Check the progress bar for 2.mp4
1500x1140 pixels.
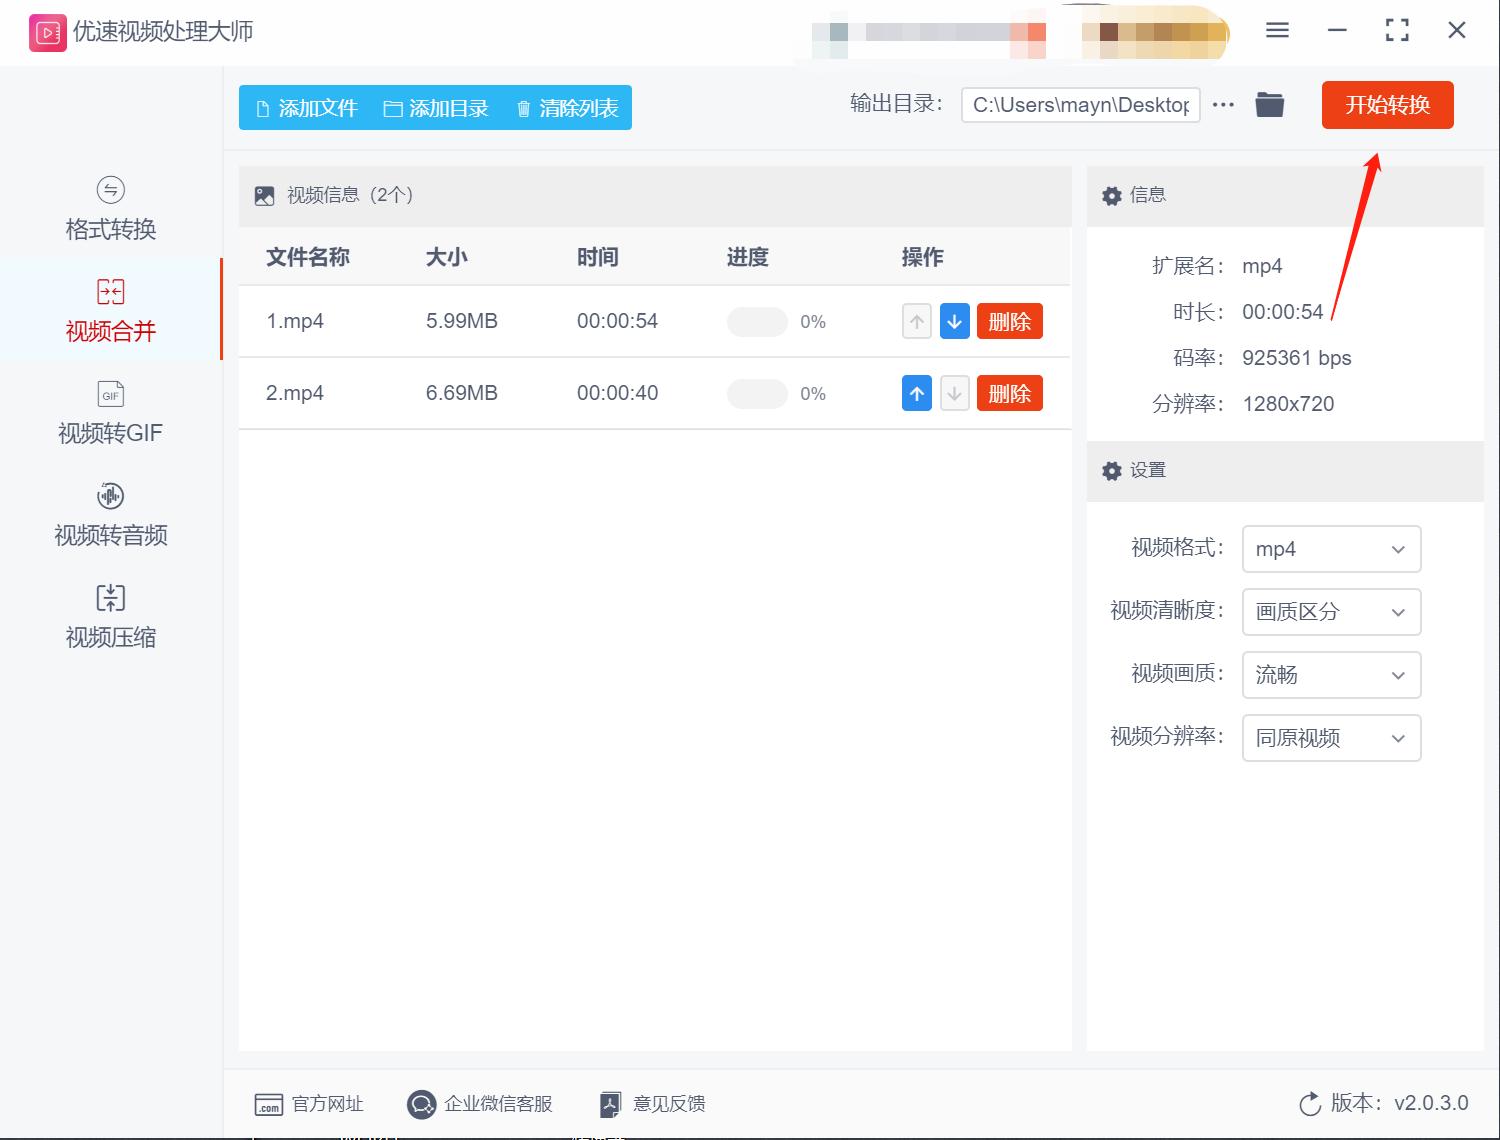click(757, 393)
